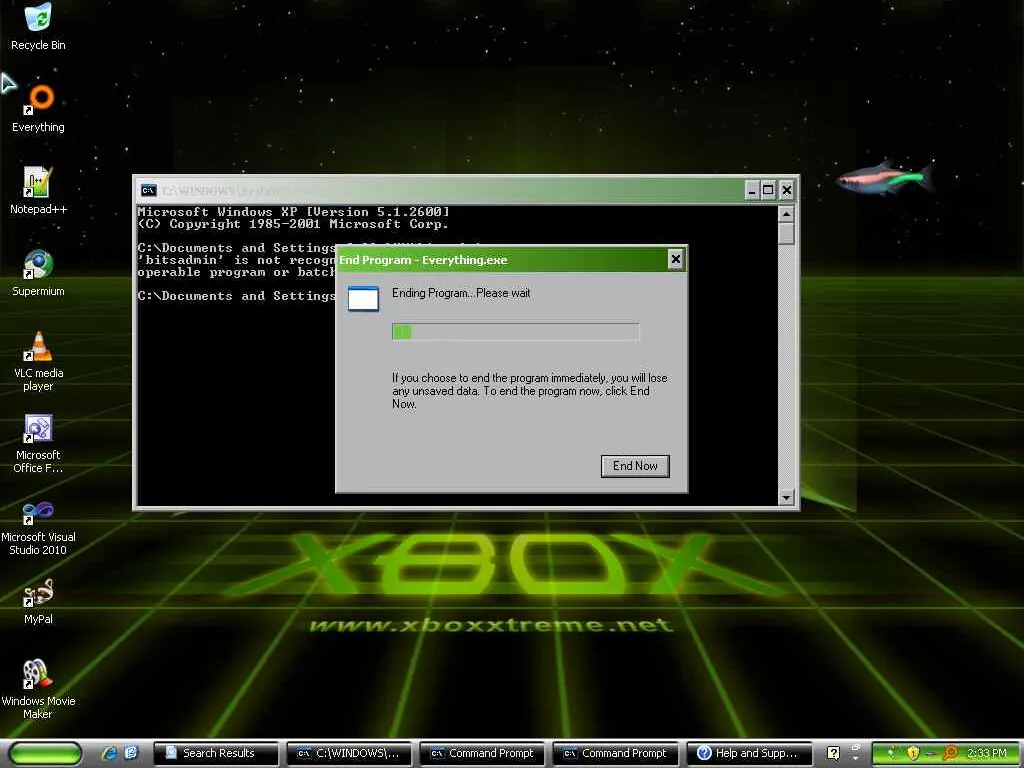Close the End Program dialog
The width and height of the screenshot is (1024, 768).
[675, 259]
